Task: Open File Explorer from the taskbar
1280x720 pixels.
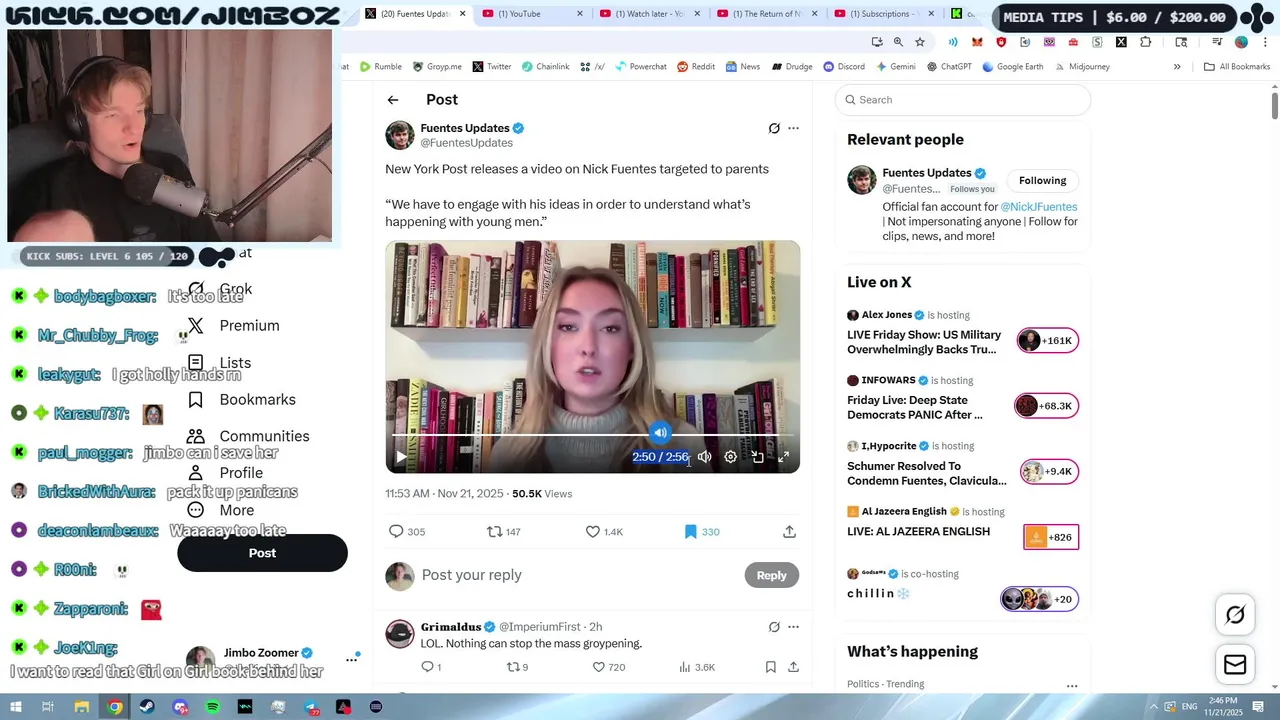Action: 82,707
